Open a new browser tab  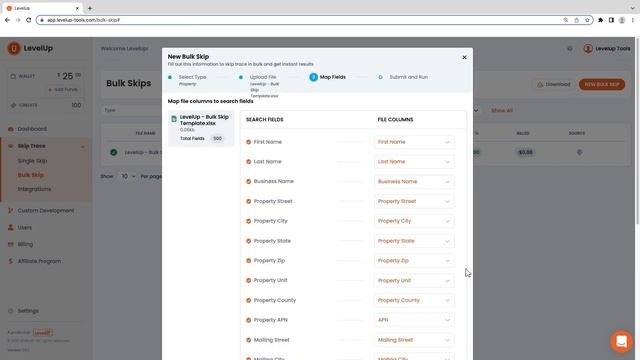[x=90, y=8]
